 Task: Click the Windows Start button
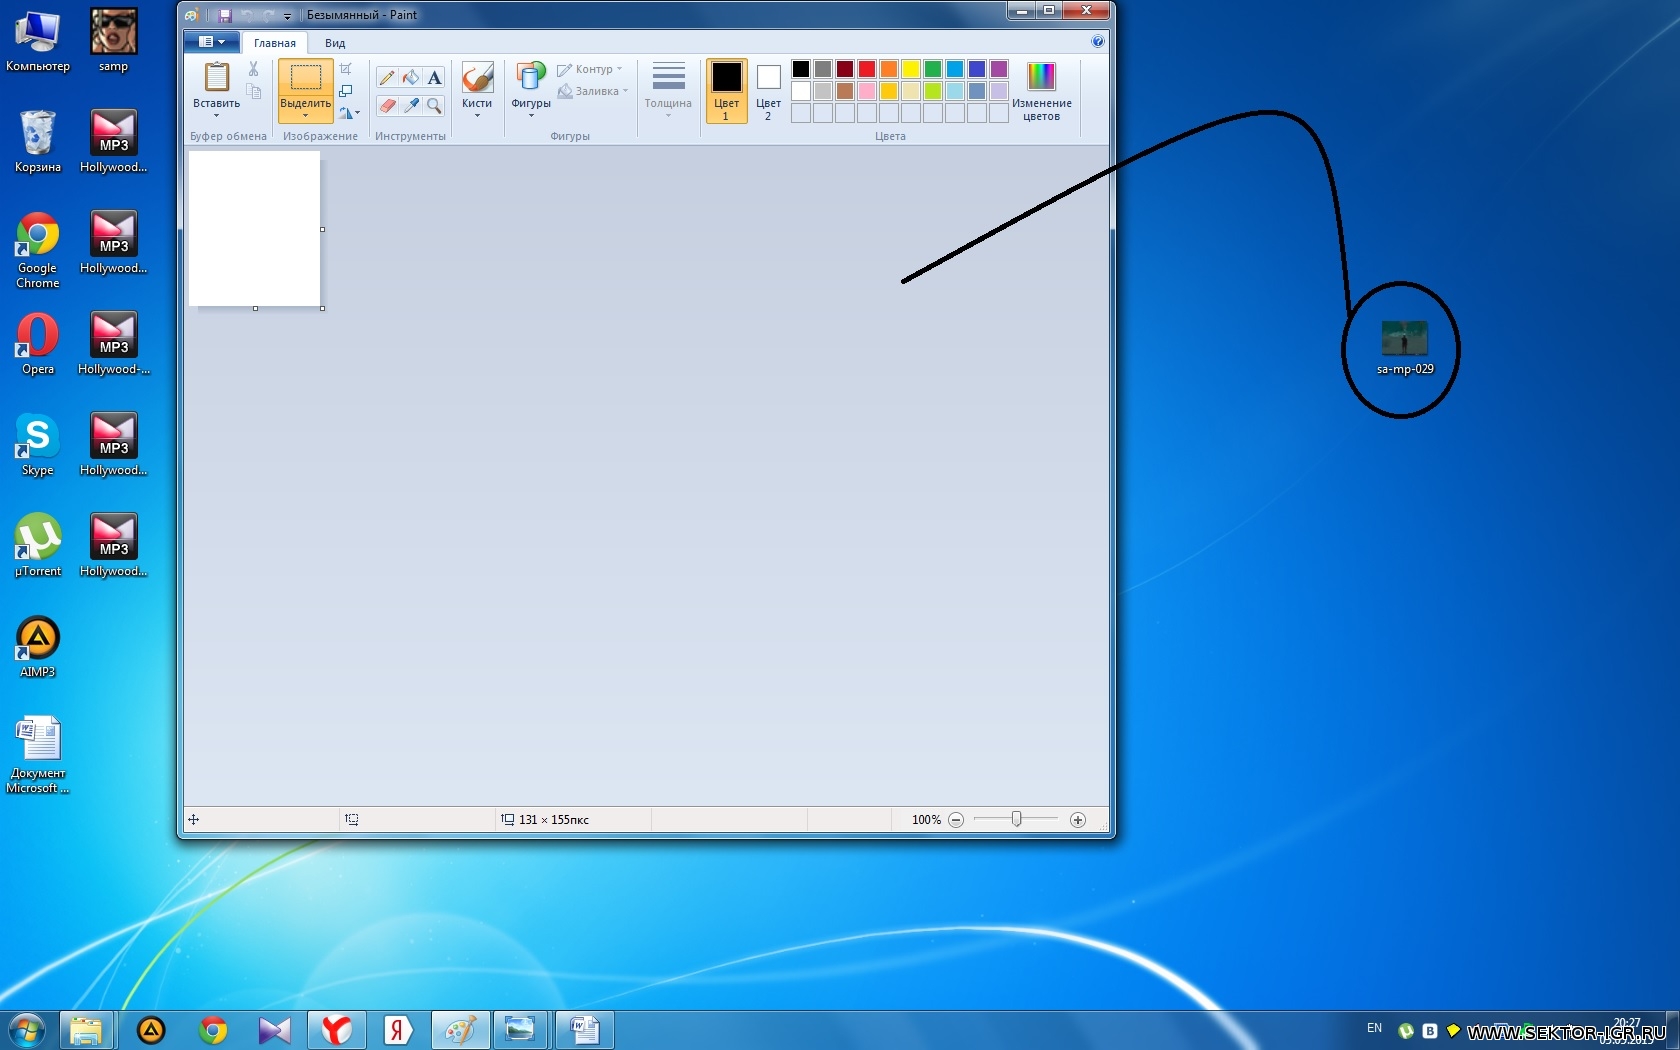(27, 1030)
